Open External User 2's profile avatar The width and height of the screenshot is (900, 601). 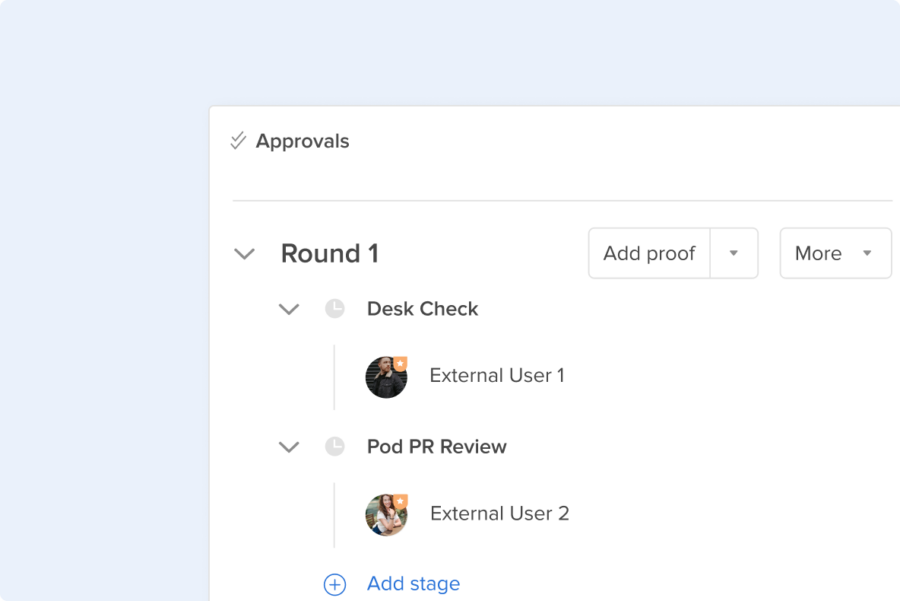pyautogui.click(x=386, y=514)
